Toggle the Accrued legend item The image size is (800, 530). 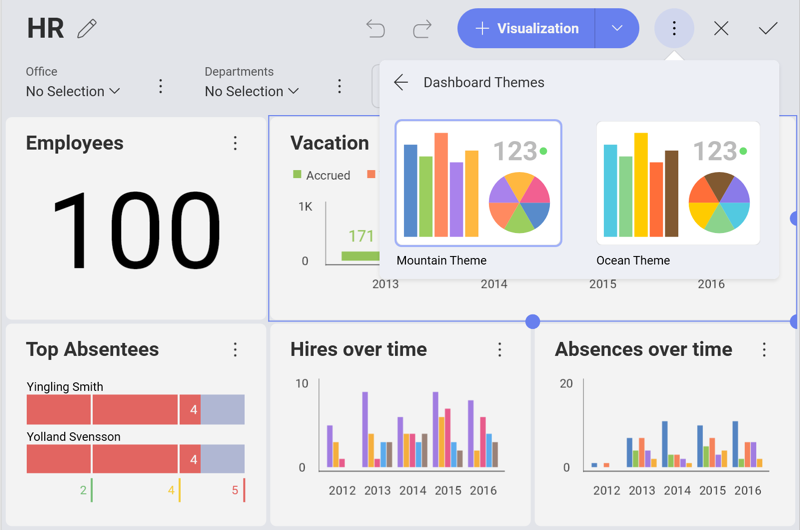(321, 175)
